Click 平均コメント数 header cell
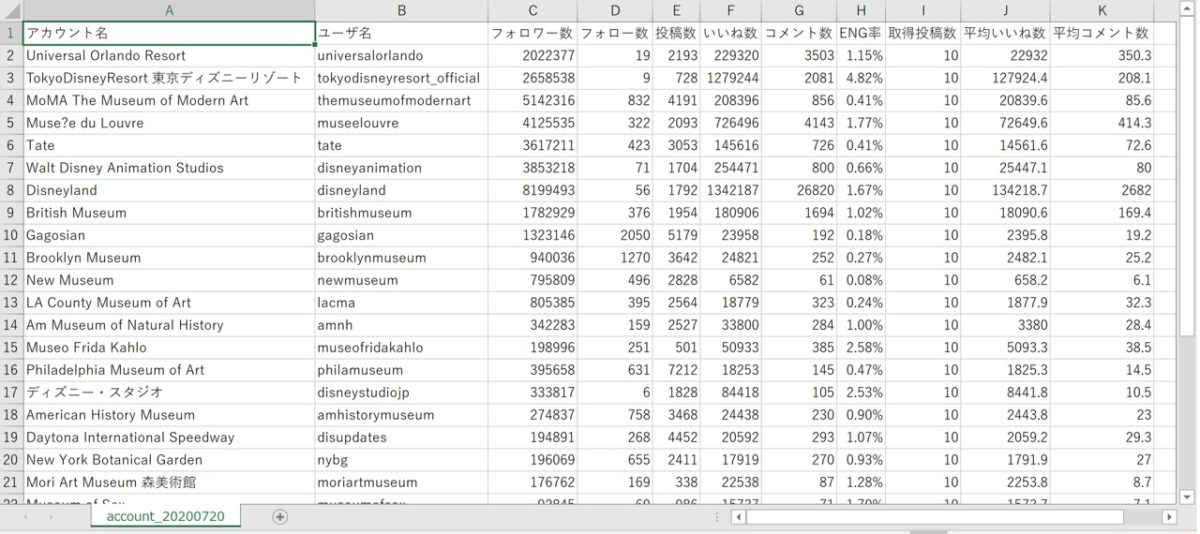The image size is (1200, 534). (x=1102, y=33)
